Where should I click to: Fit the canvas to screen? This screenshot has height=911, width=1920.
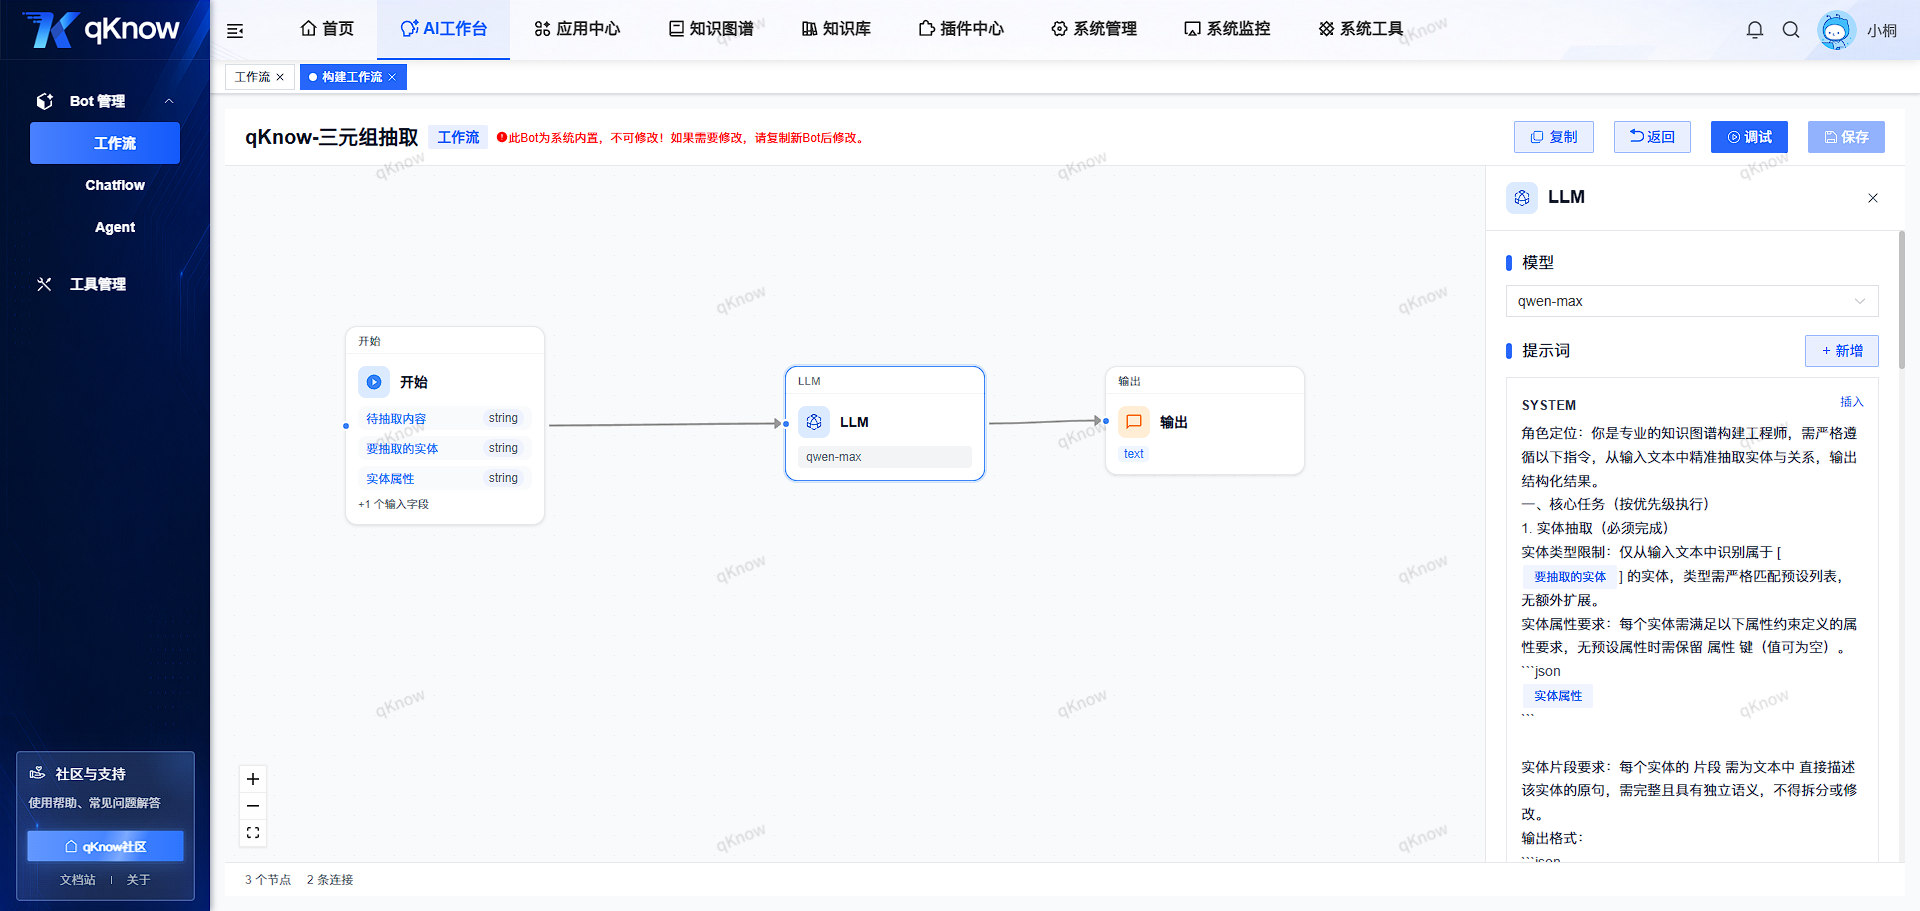pos(253,832)
